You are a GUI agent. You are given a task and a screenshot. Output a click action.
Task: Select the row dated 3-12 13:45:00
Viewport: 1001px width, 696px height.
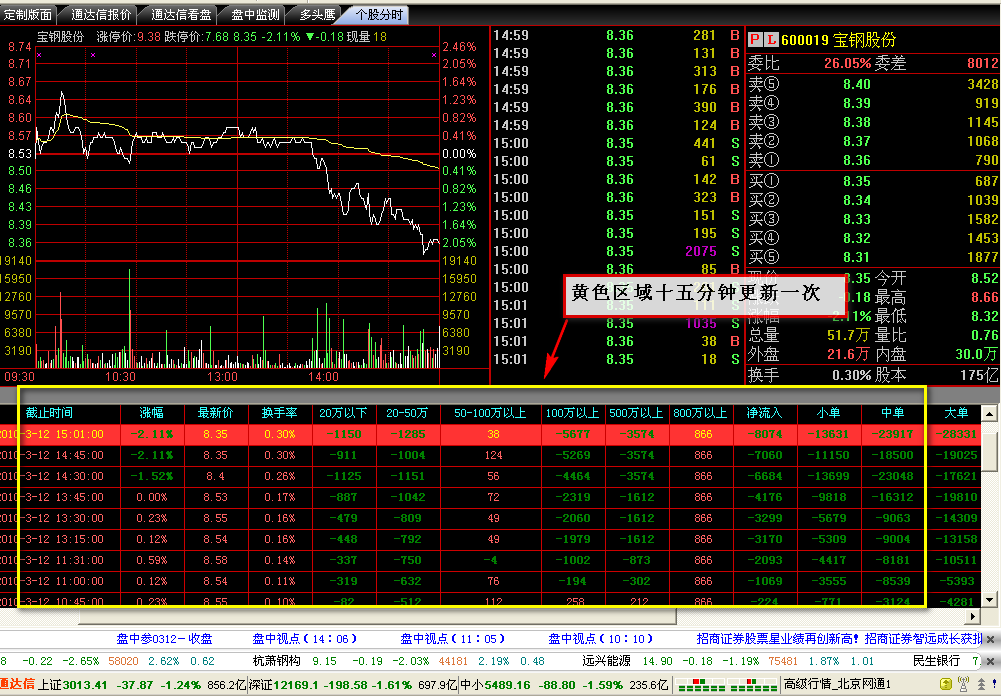489,497
